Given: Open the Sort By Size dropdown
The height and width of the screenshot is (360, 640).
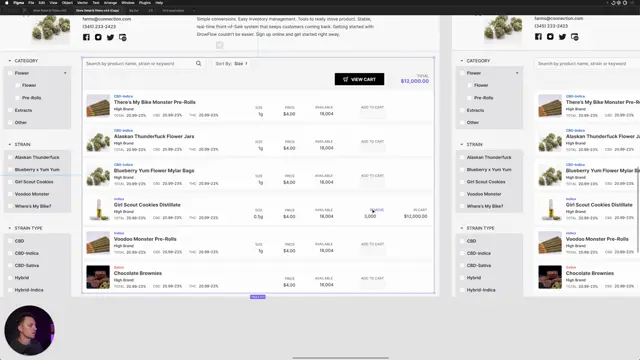Looking at the screenshot, I should tap(231, 64).
